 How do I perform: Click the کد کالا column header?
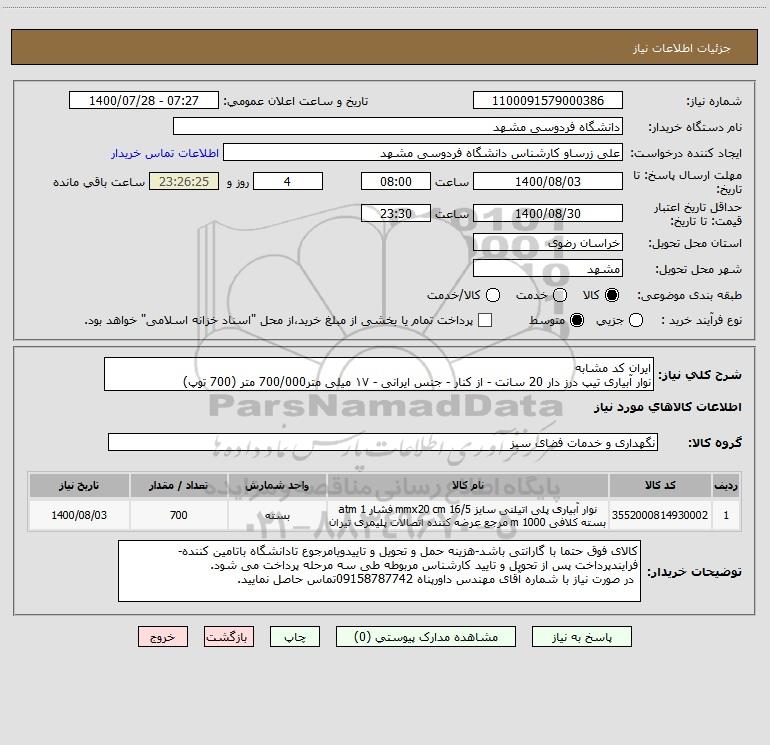pos(660,485)
